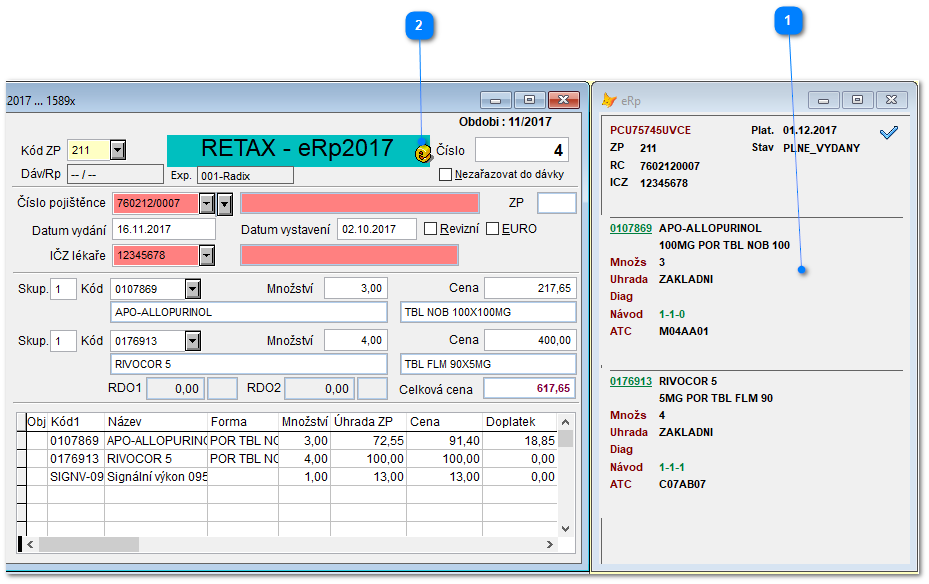Screen dimensions: 929x584
Task: Open the Kód 0176913 dropdown
Action: [x=193, y=341]
